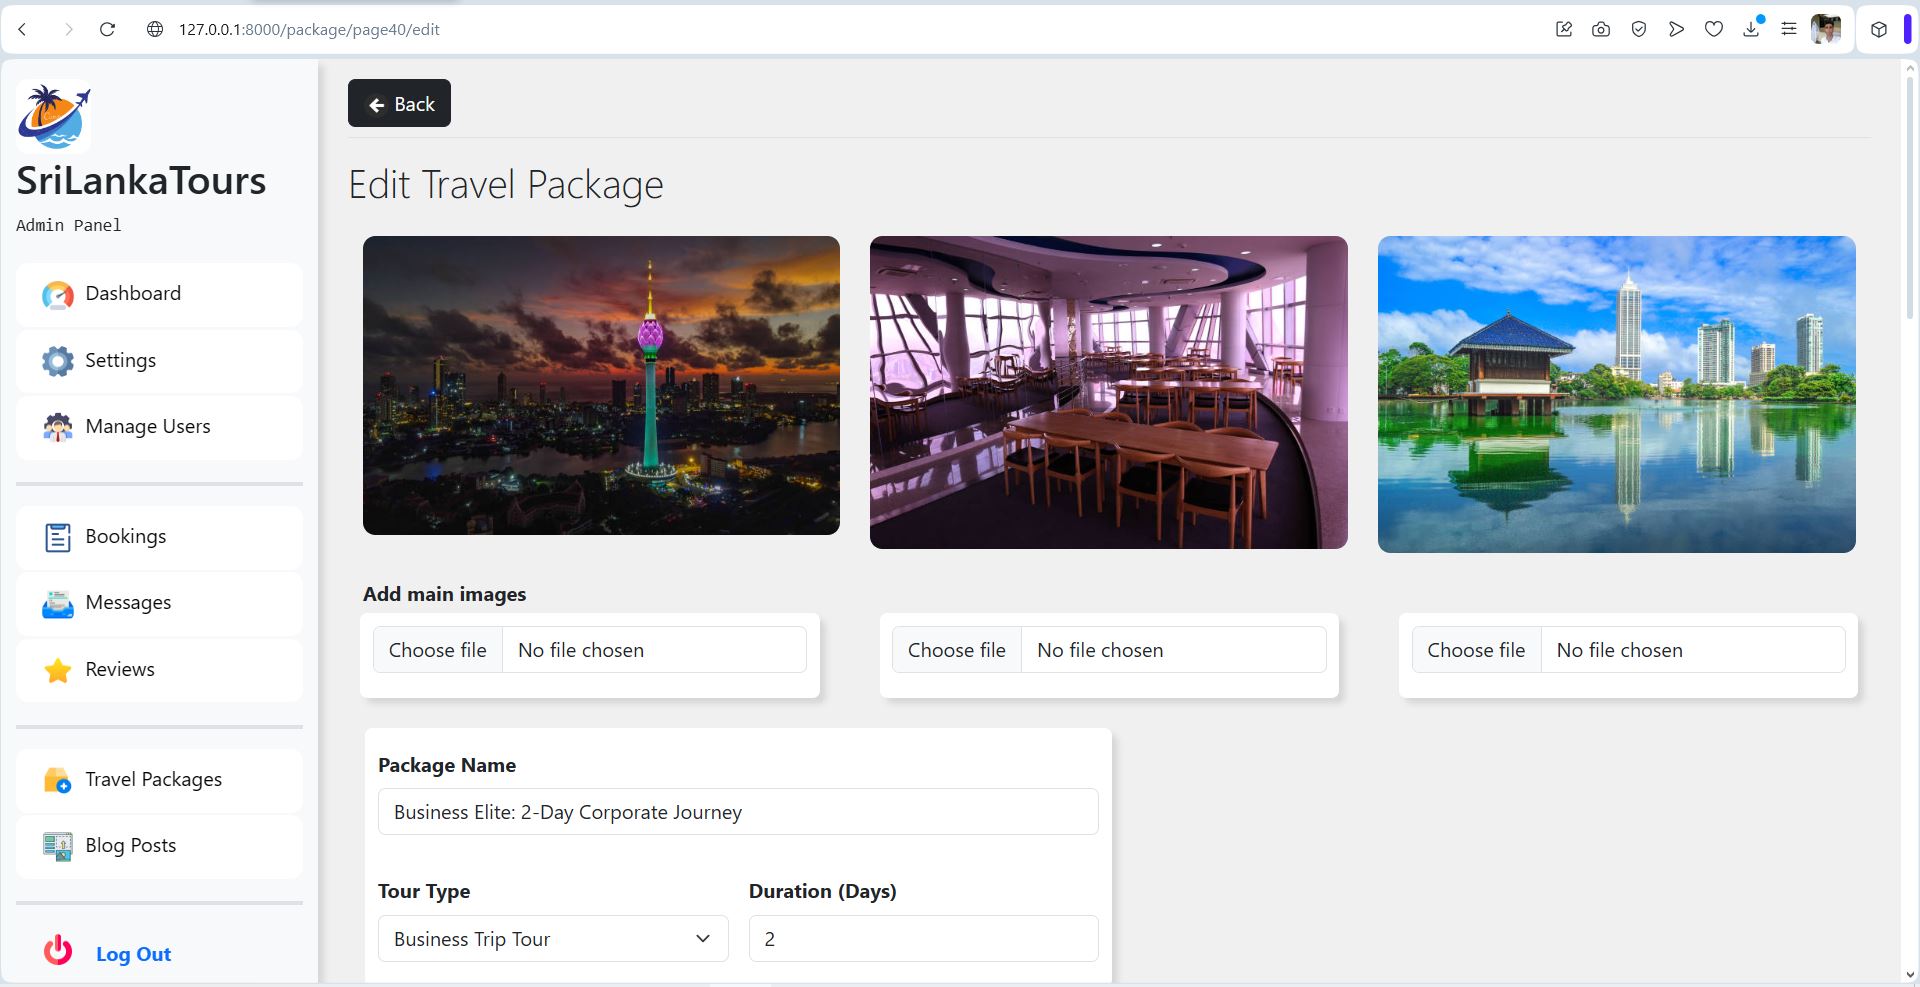The height and width of the screenshot is (987, 1920).
Task: Open the Dashboard speedometer icon
Action: [x=58, y=295]
